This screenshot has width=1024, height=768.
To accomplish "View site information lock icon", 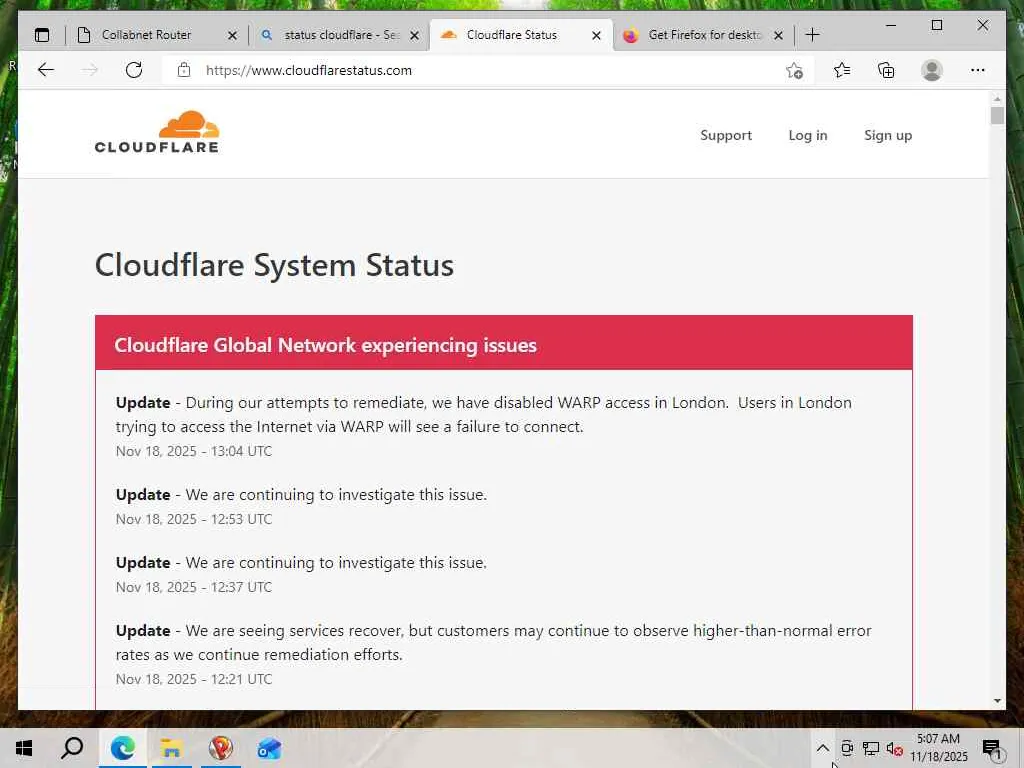I will click(x=184, y=70).
